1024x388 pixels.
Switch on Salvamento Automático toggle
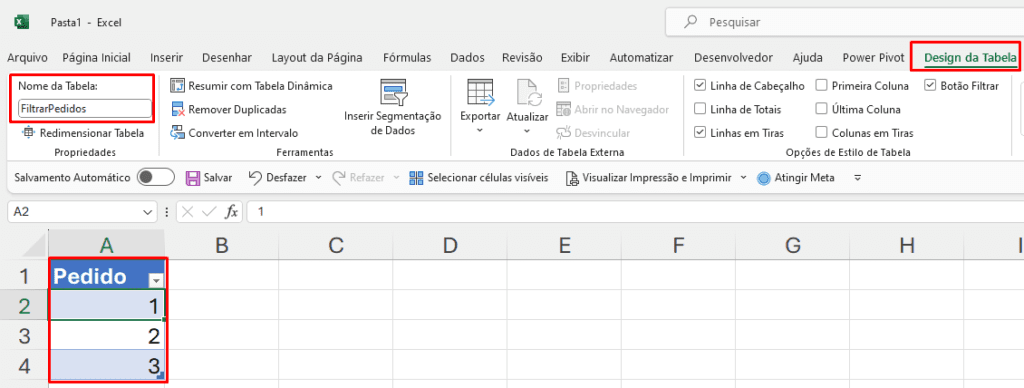[x=155, y=178]
